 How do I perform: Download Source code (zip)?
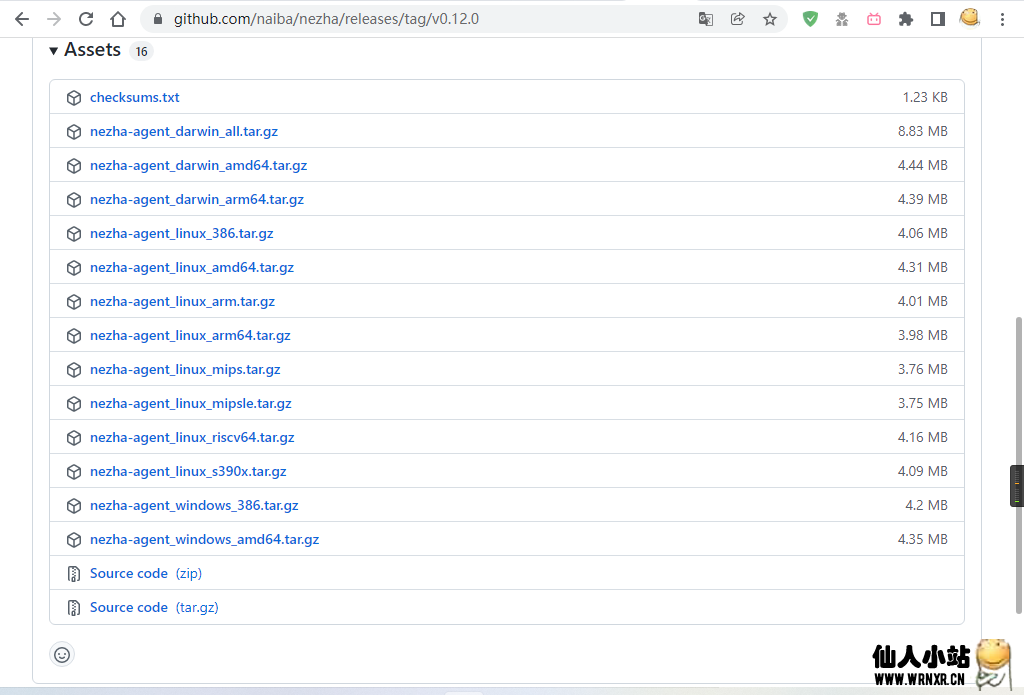point(146,573)
